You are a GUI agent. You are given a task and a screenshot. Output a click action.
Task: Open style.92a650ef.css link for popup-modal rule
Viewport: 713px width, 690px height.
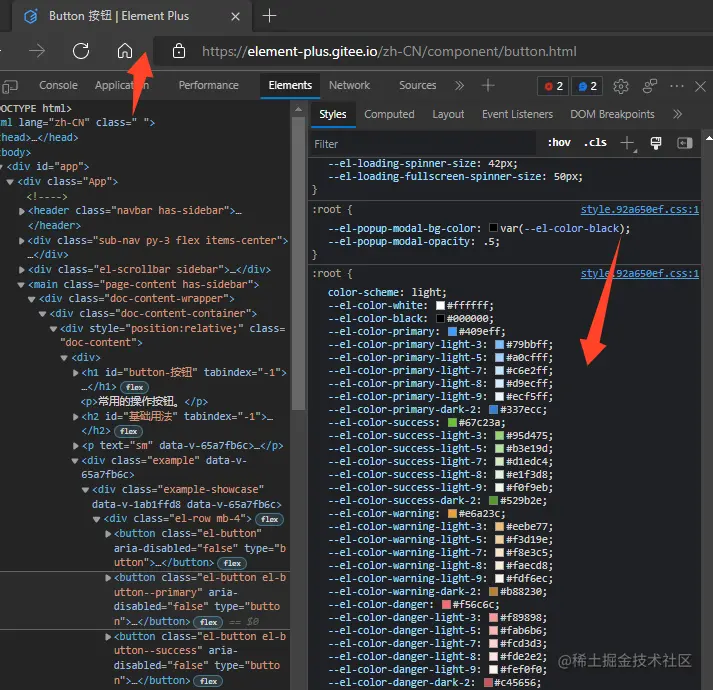[x=639, y=210]
